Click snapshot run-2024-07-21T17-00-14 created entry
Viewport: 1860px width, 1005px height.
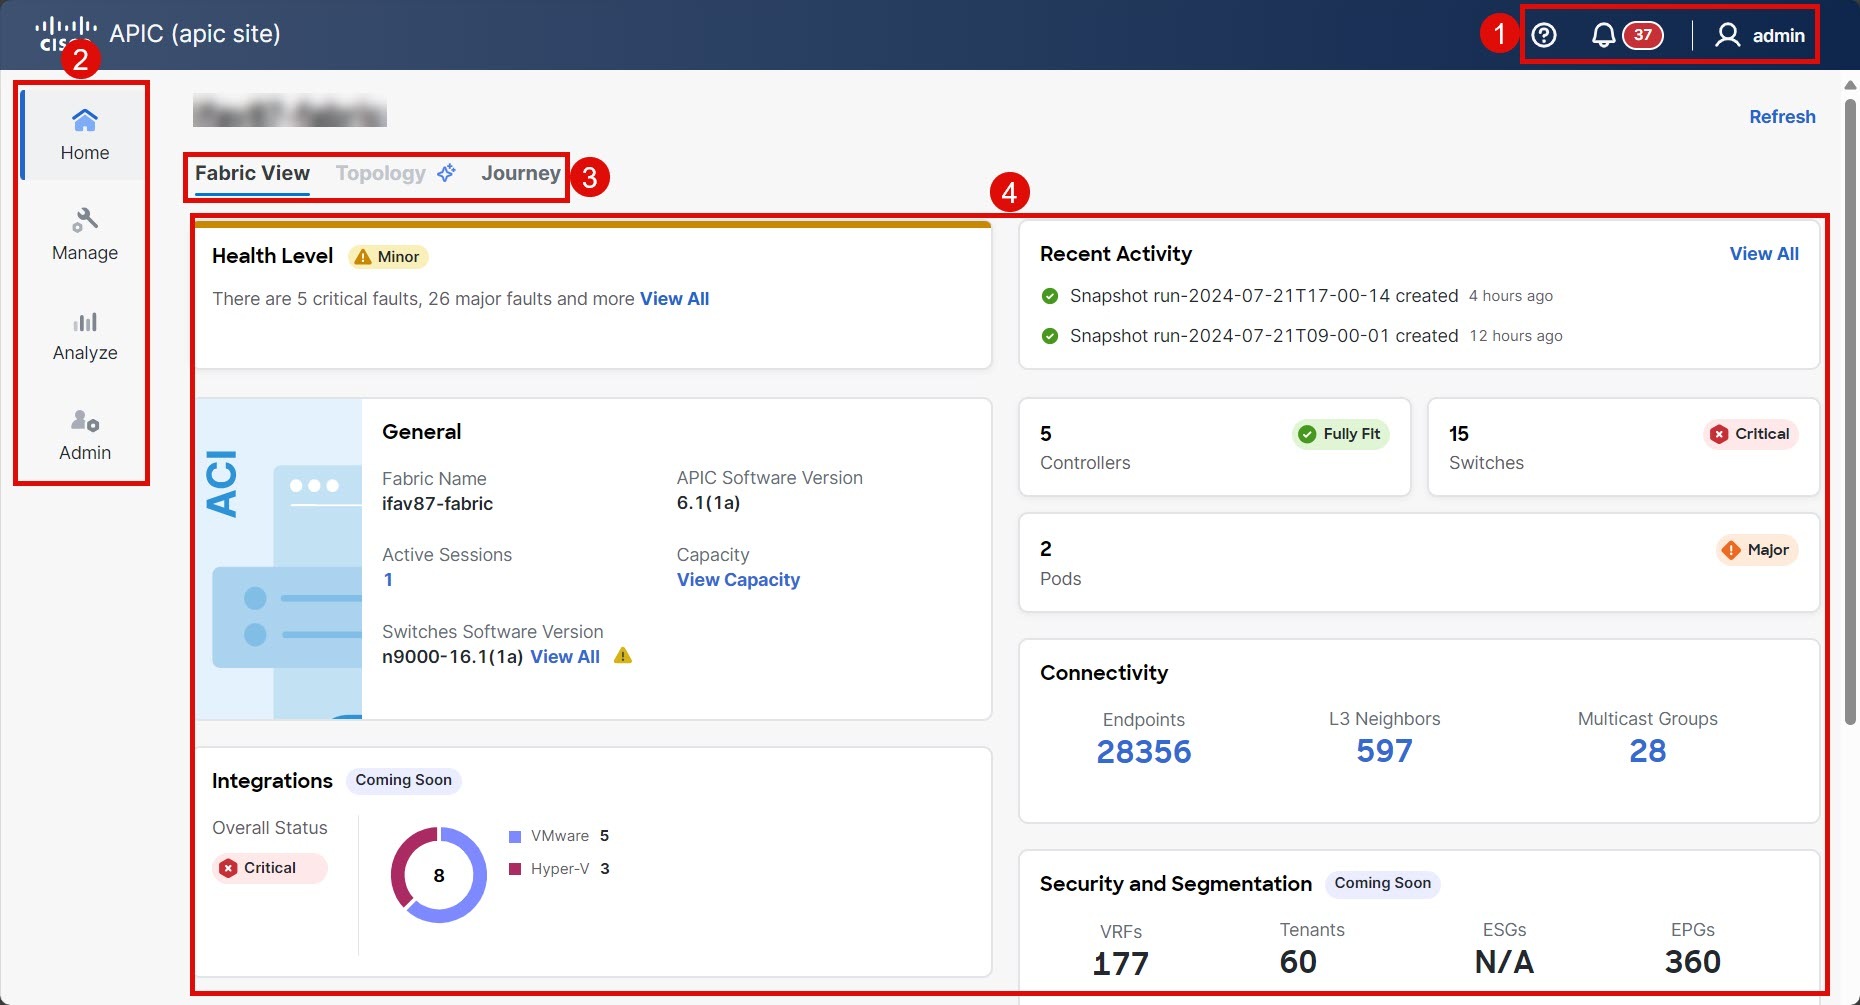pyautogui.click(x=1264, y=296)
